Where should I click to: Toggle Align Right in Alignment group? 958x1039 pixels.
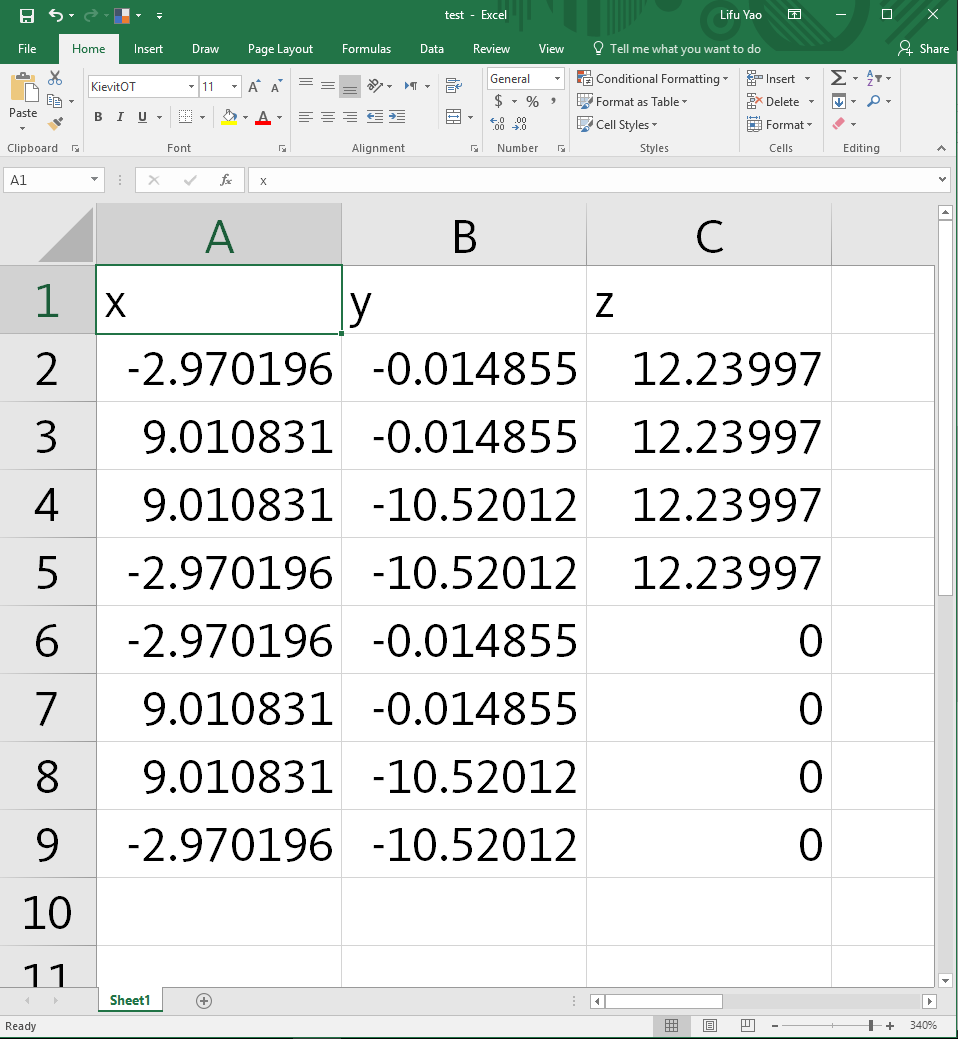pos(350,117)
